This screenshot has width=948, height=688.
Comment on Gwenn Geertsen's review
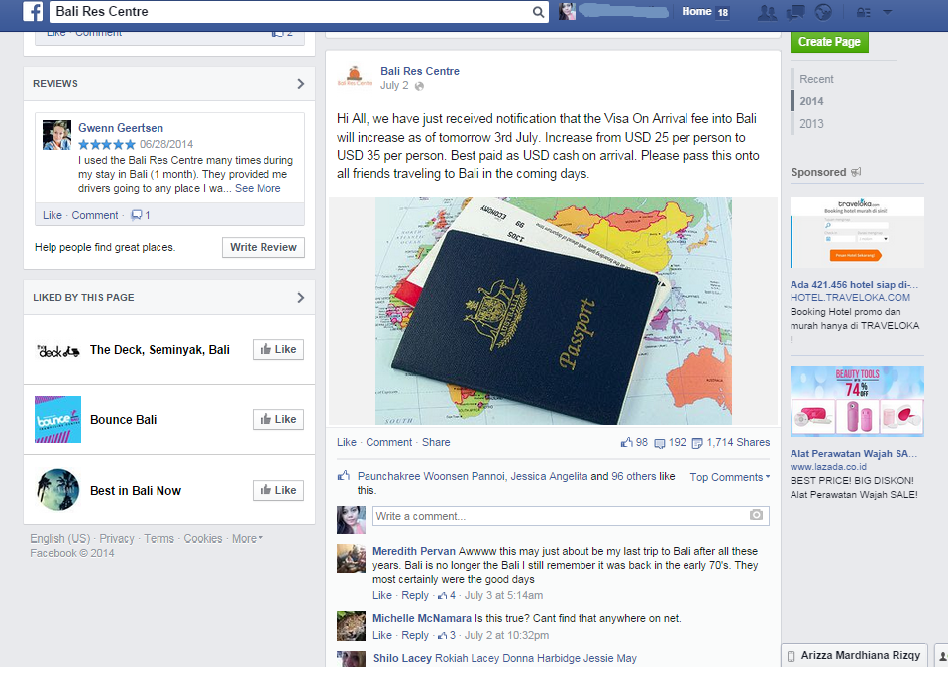(95, 215)
